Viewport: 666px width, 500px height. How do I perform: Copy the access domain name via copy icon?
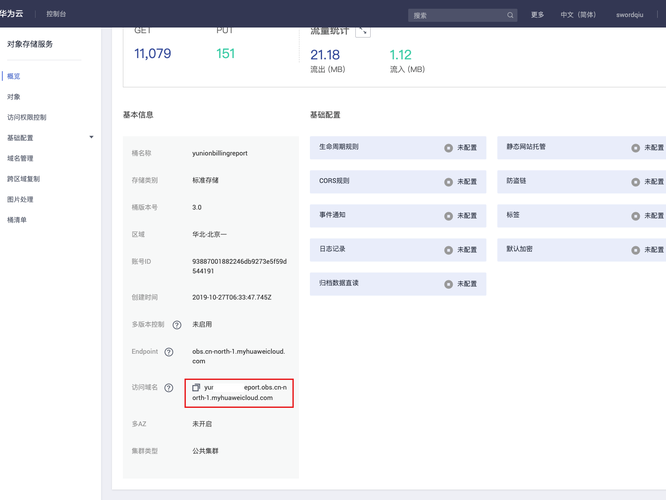point(196,387)
